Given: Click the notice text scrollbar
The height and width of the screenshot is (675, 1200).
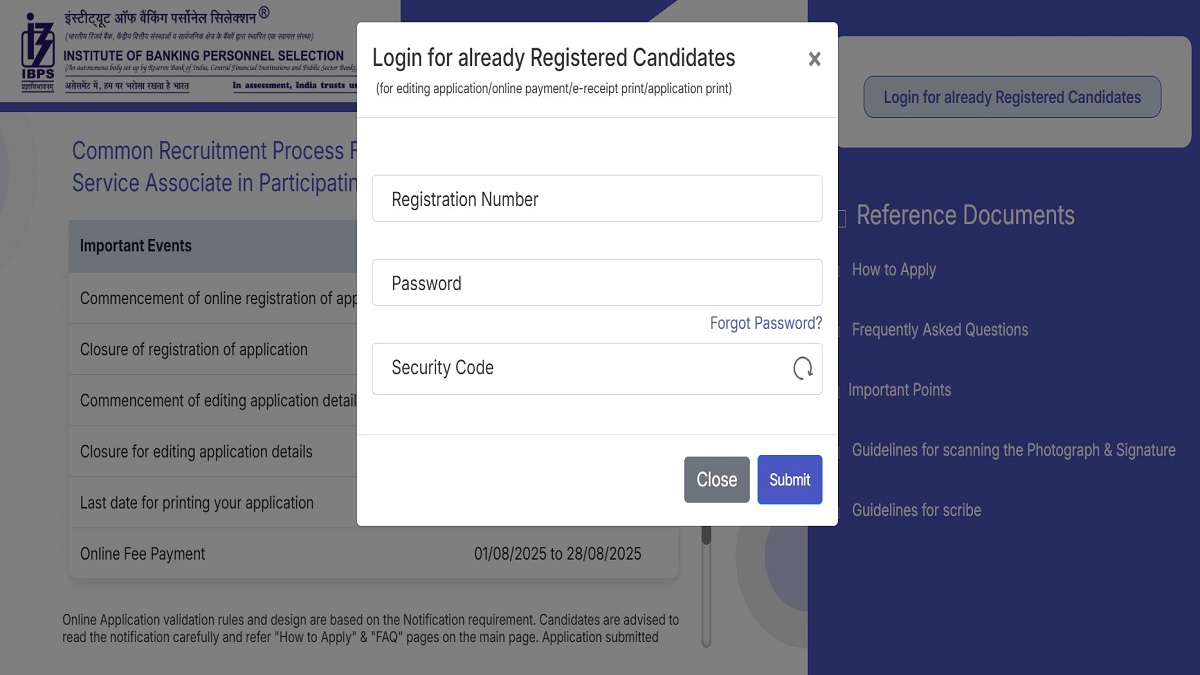Looking at the screenshot, I should (706, 590).
